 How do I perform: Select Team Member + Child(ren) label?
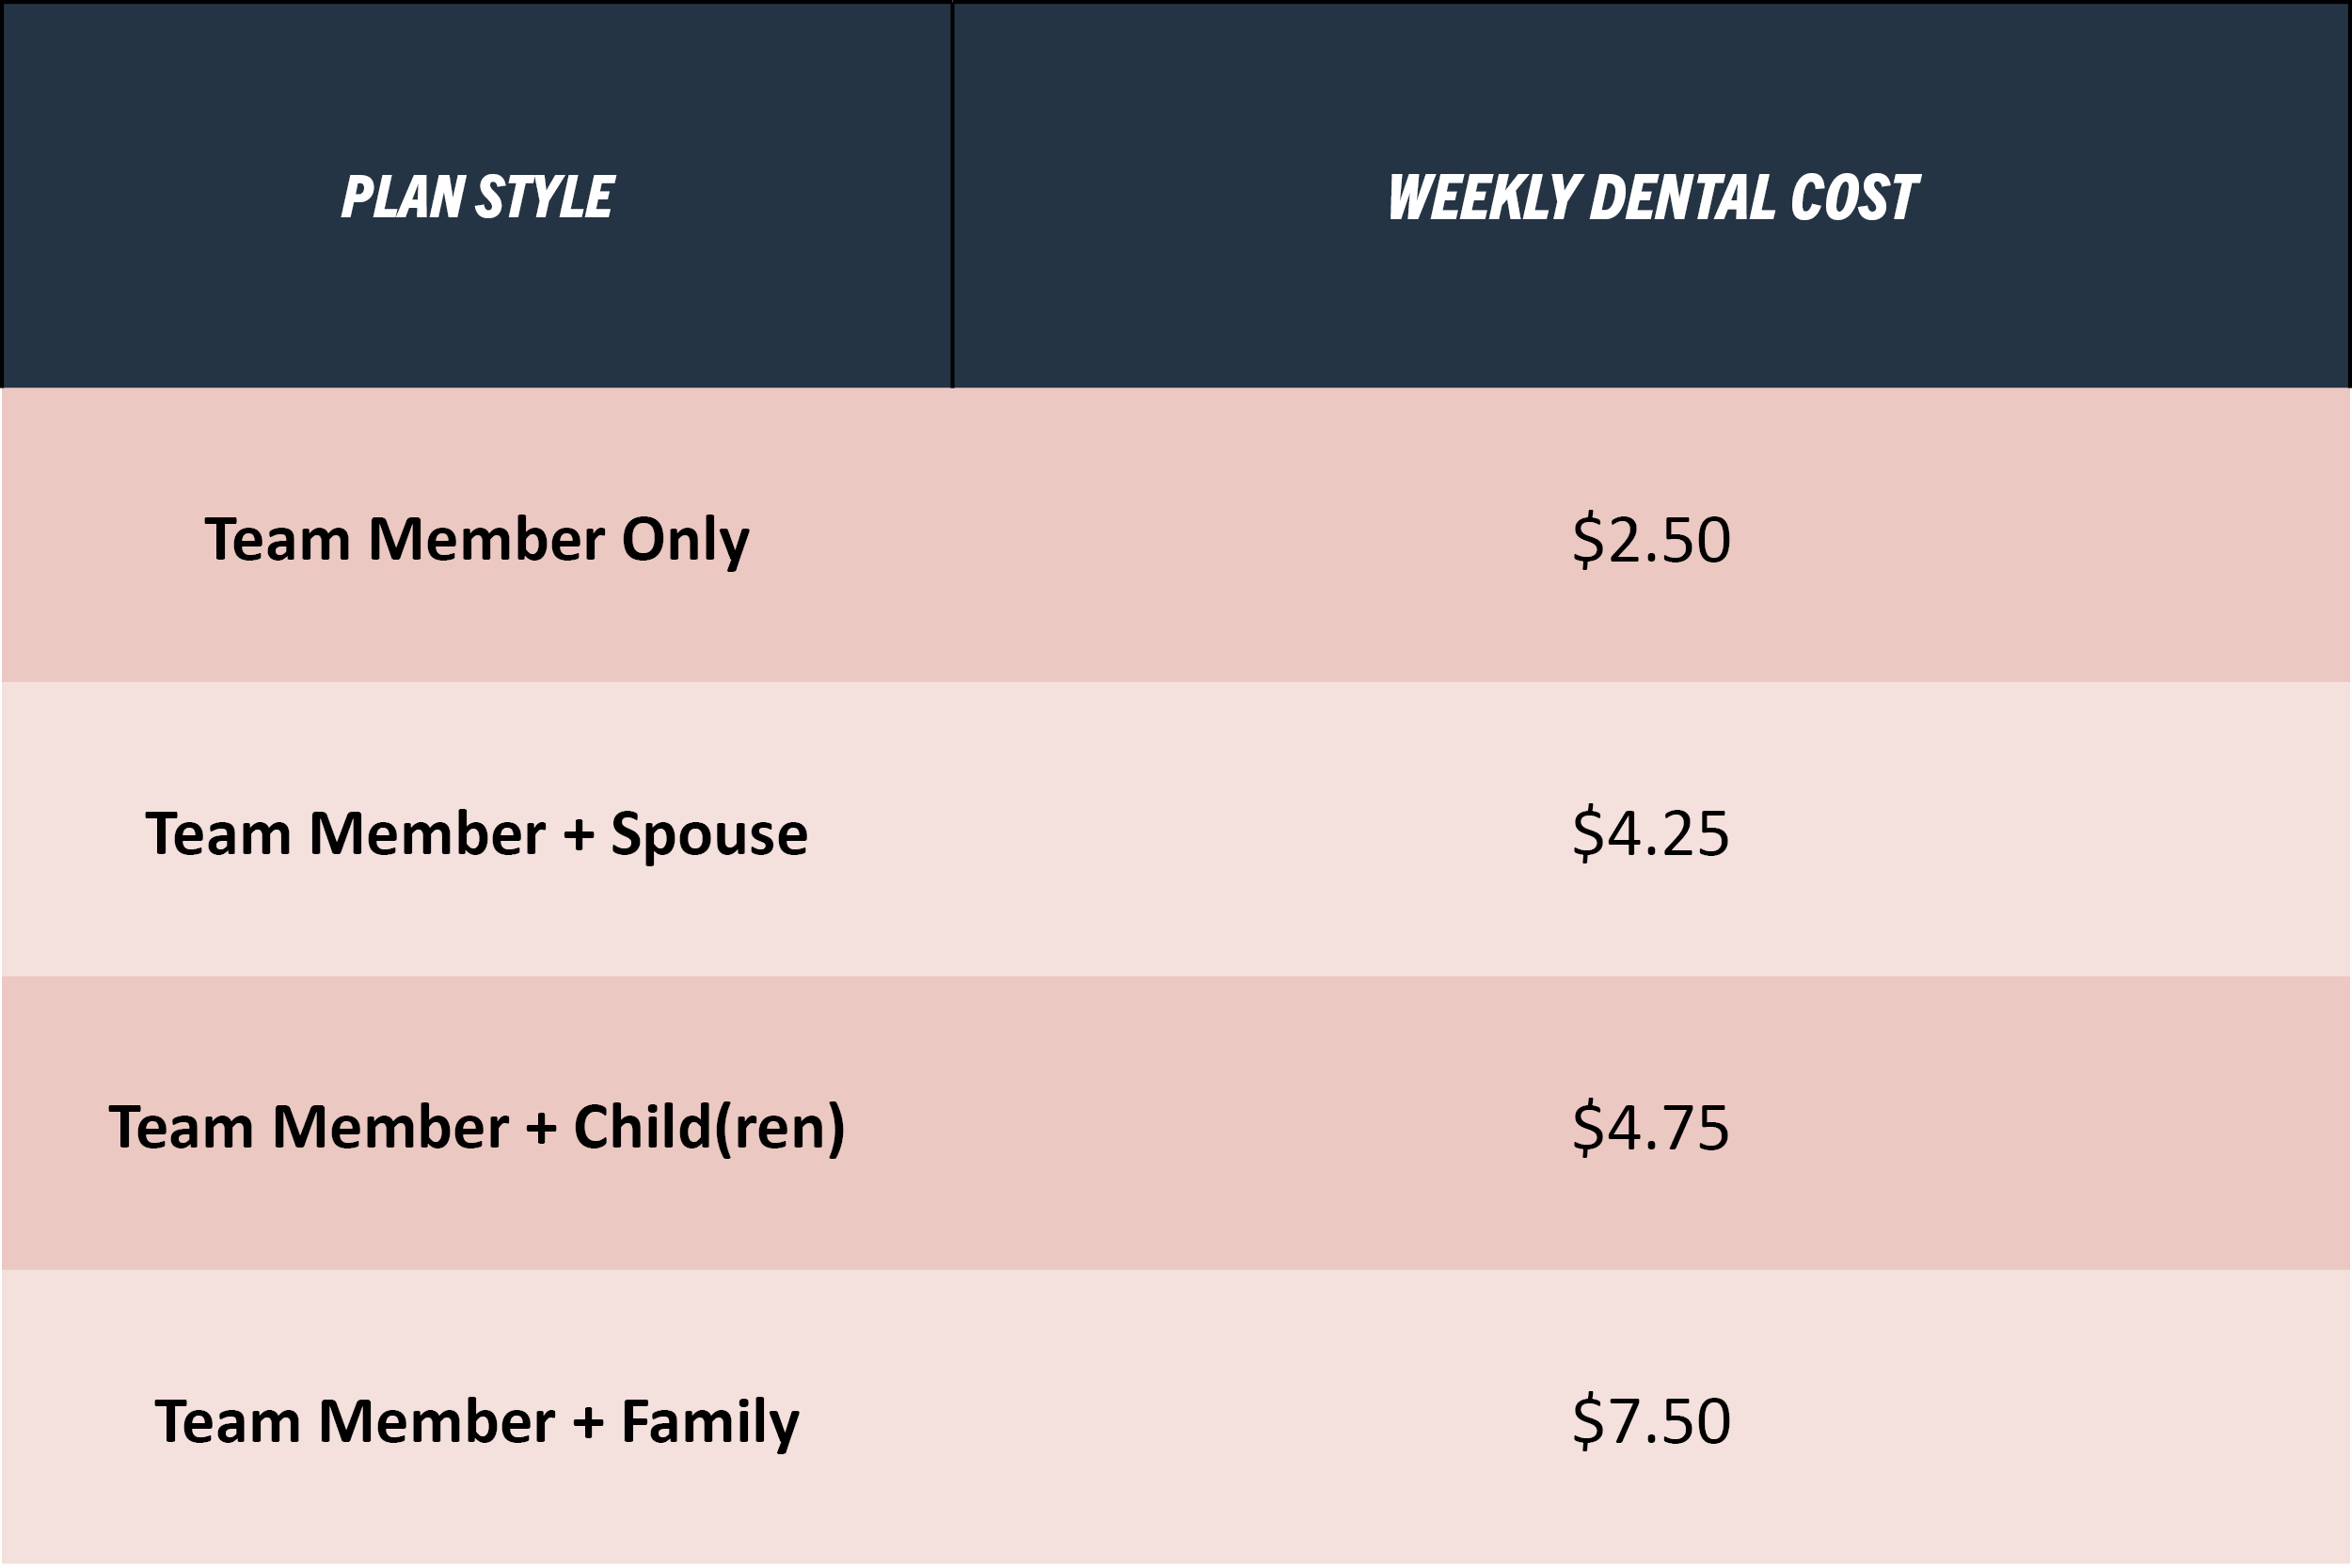(477, 1128)
